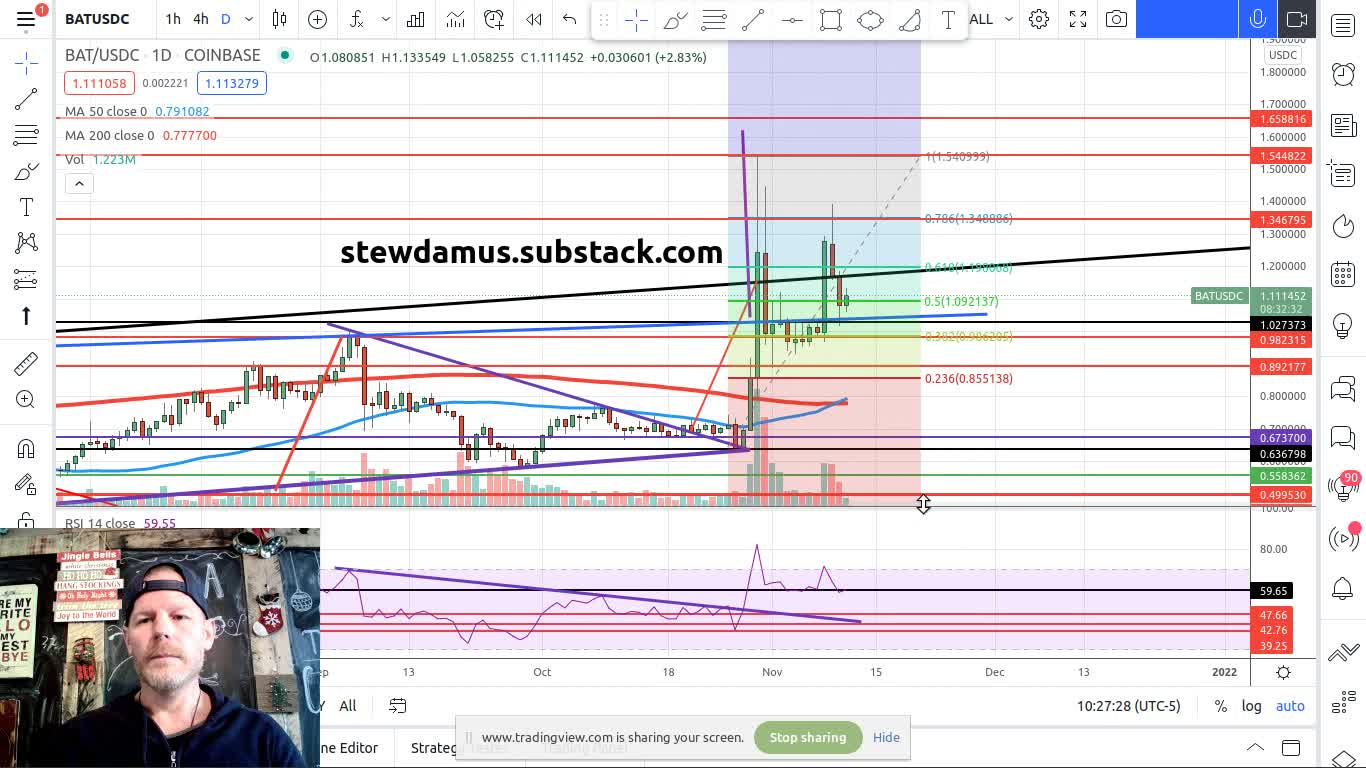Select brush tool in floating toolbar
The image size is (1366, 768).
(x=675, y=20)
